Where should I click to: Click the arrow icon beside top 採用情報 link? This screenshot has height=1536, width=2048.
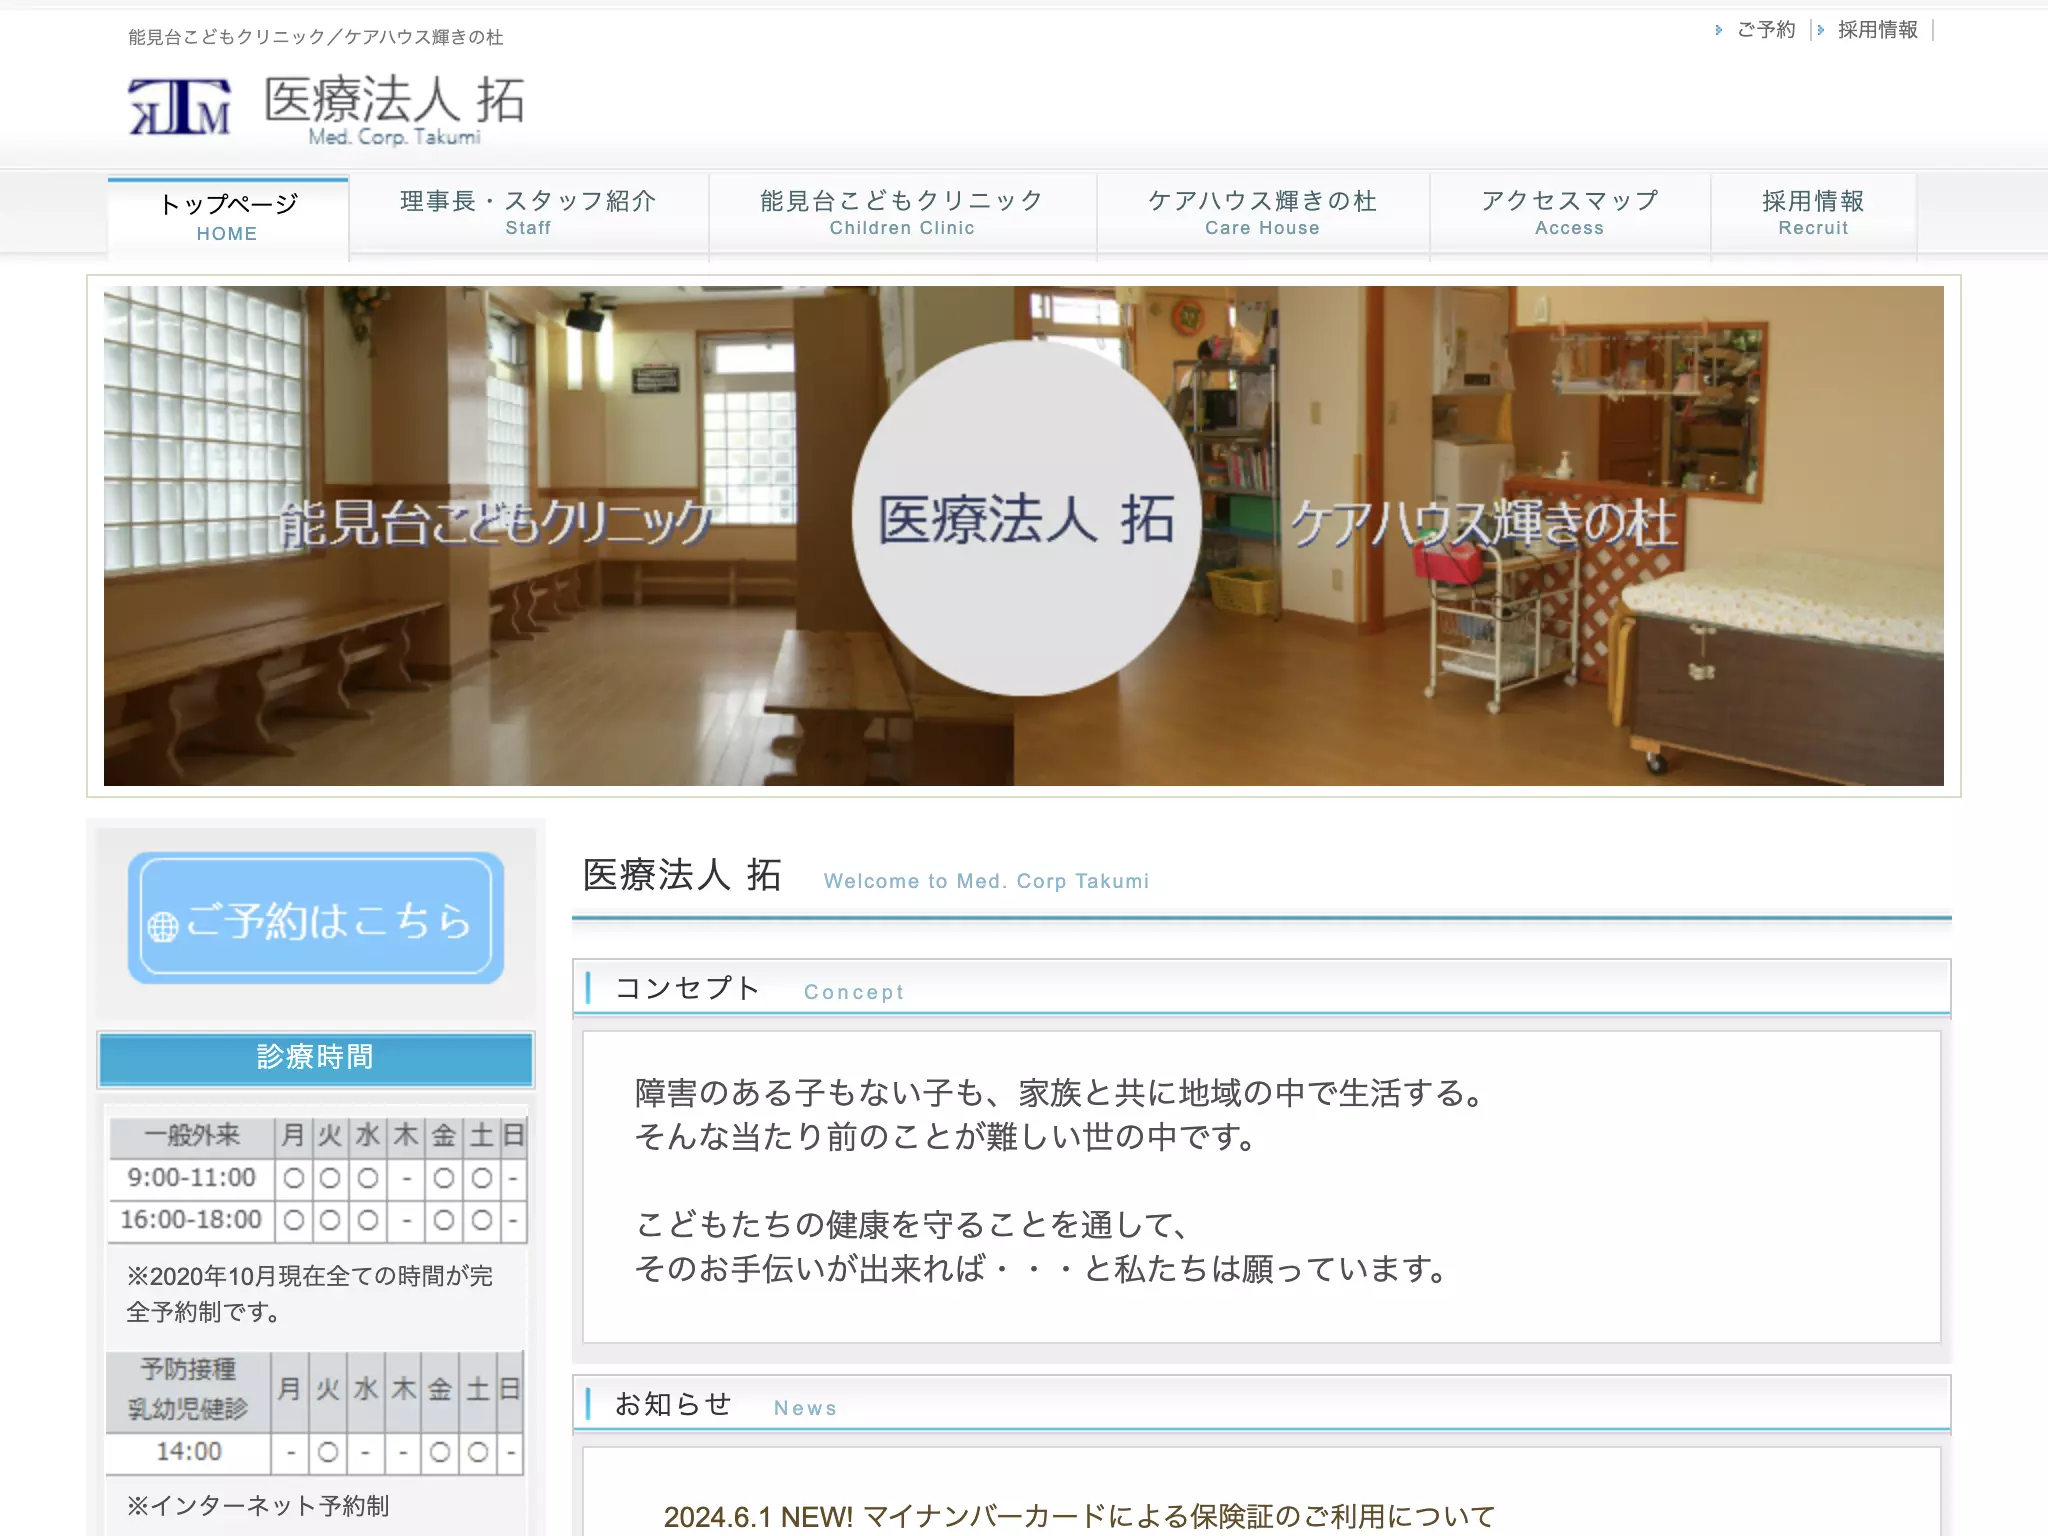click(x=1821, y=30)
